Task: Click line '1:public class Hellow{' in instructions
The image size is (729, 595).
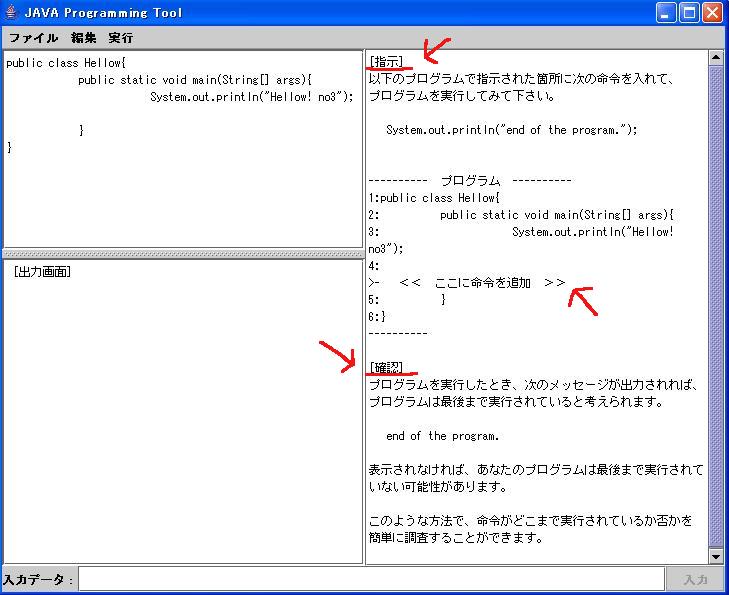Action: click(434, 198)
